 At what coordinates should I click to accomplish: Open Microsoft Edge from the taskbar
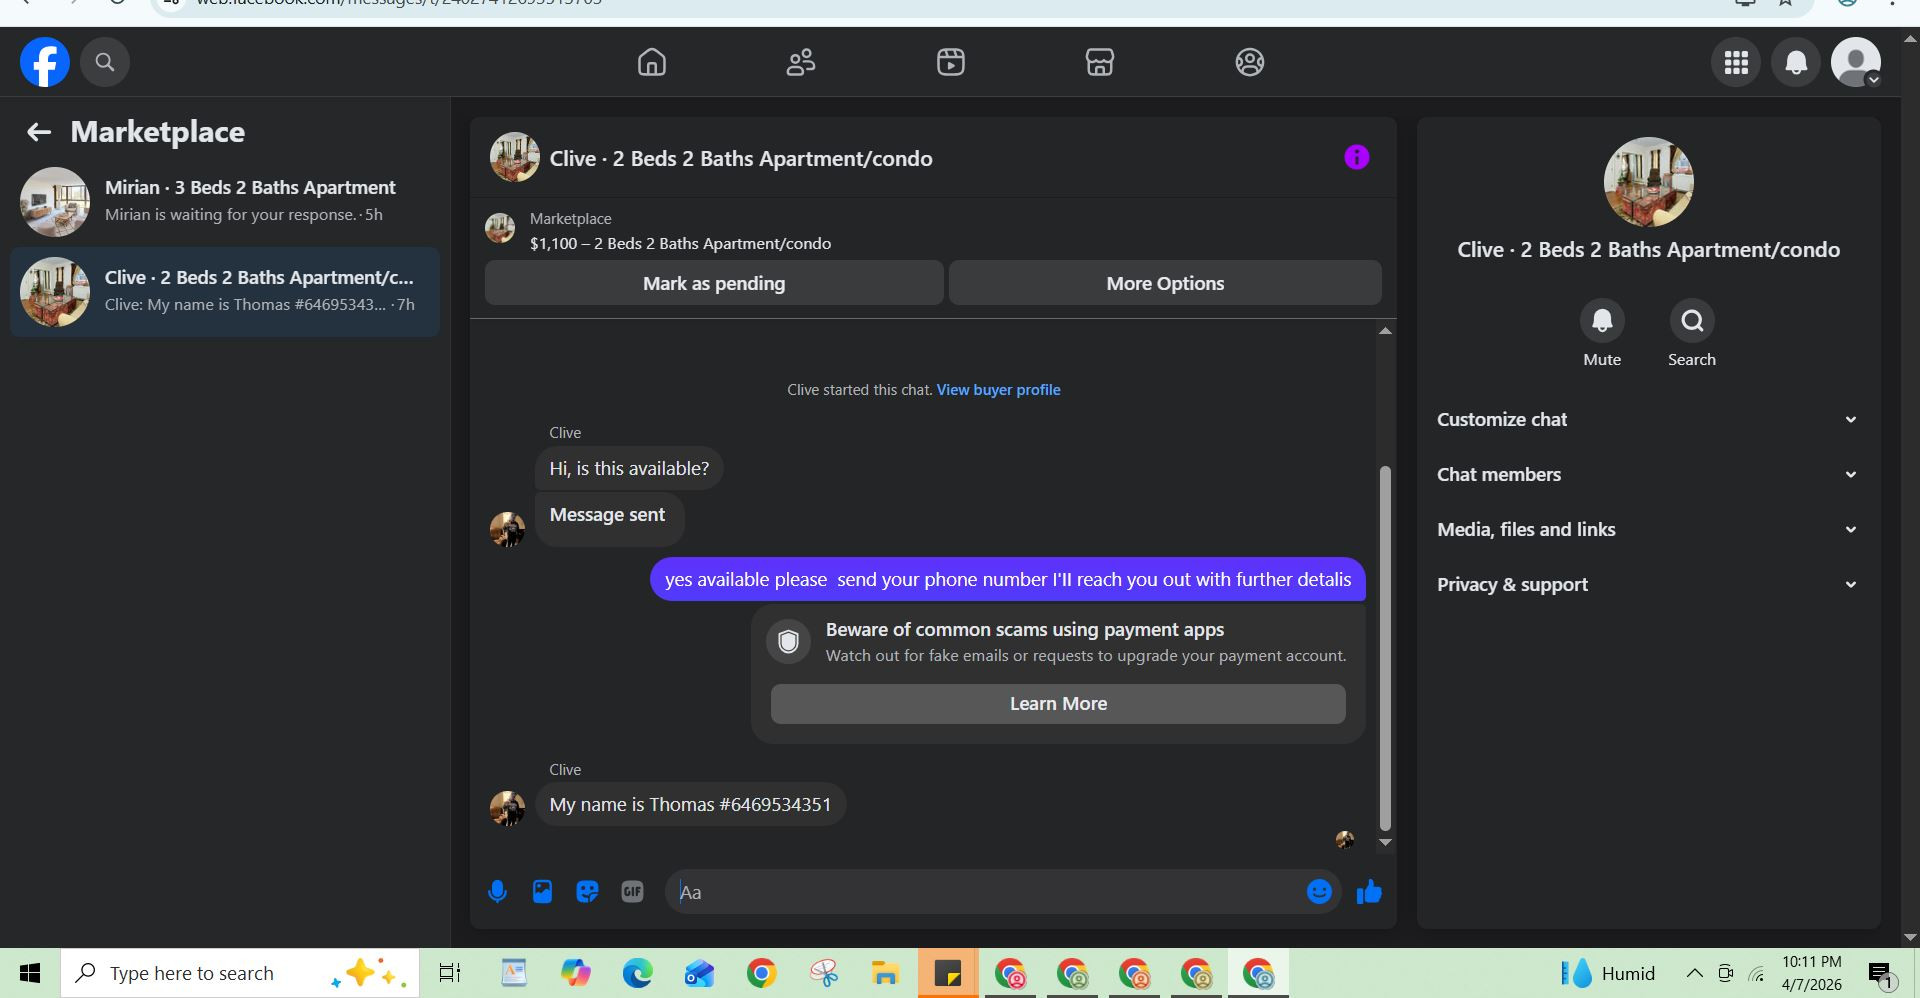click(x=638, y=973)
